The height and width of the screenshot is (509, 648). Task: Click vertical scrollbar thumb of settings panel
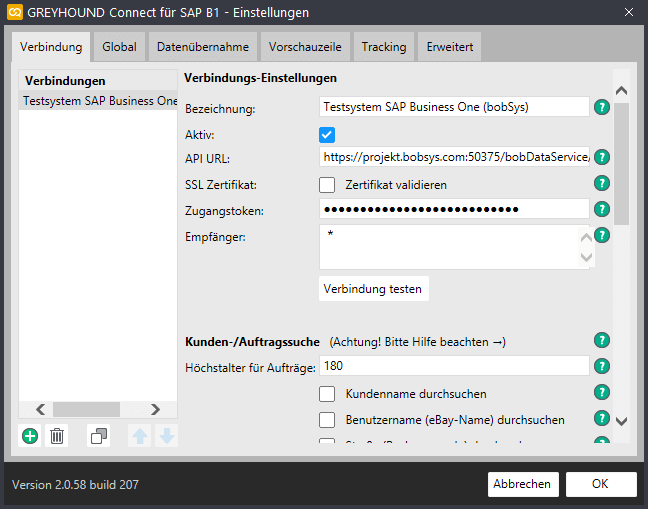point(622,164)
